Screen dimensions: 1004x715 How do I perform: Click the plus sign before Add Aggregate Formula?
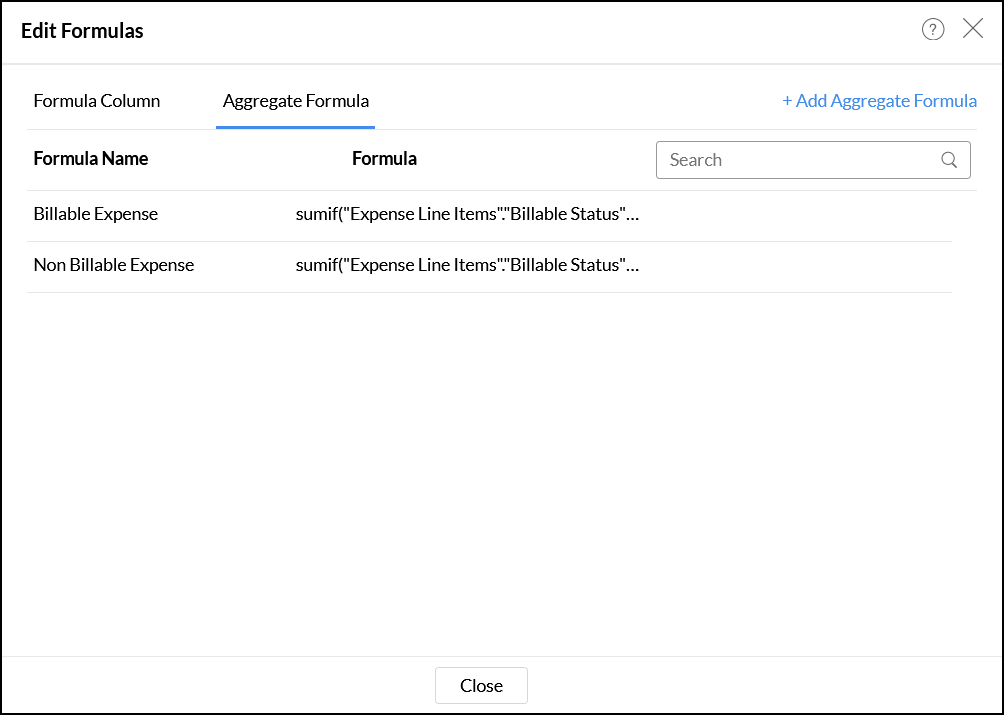point(787,101)
